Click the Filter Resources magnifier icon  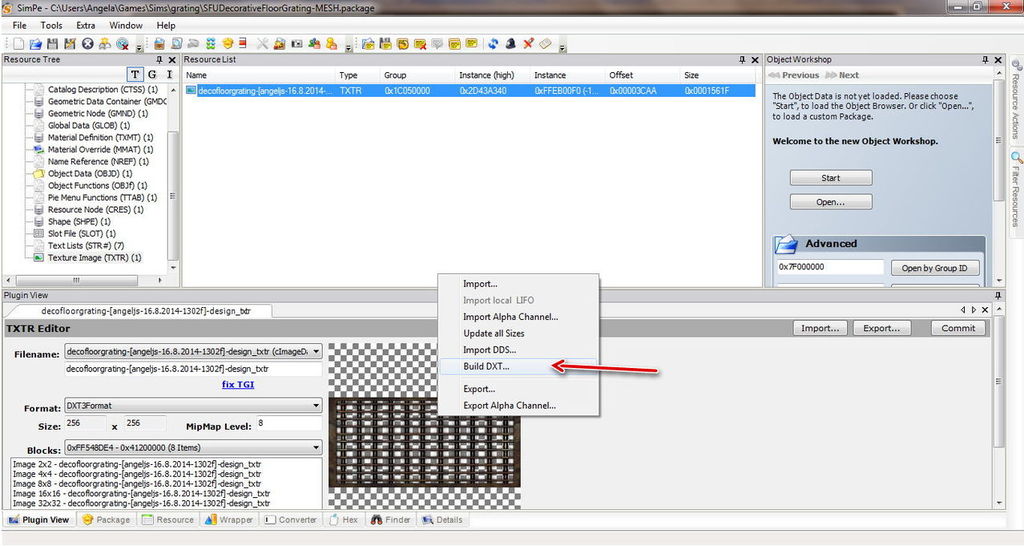click(x=1016, y=158)
